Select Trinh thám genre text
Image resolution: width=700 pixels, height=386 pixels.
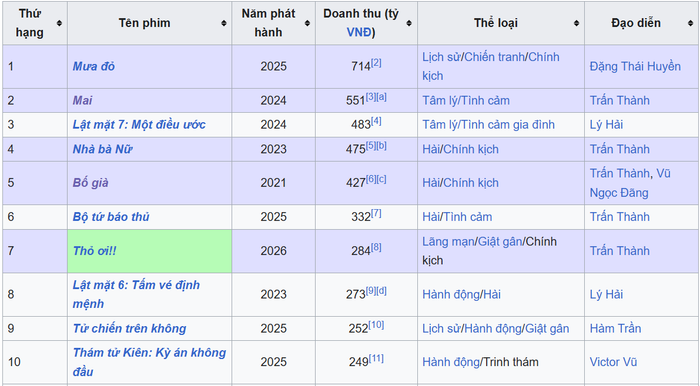coord(511,362)
